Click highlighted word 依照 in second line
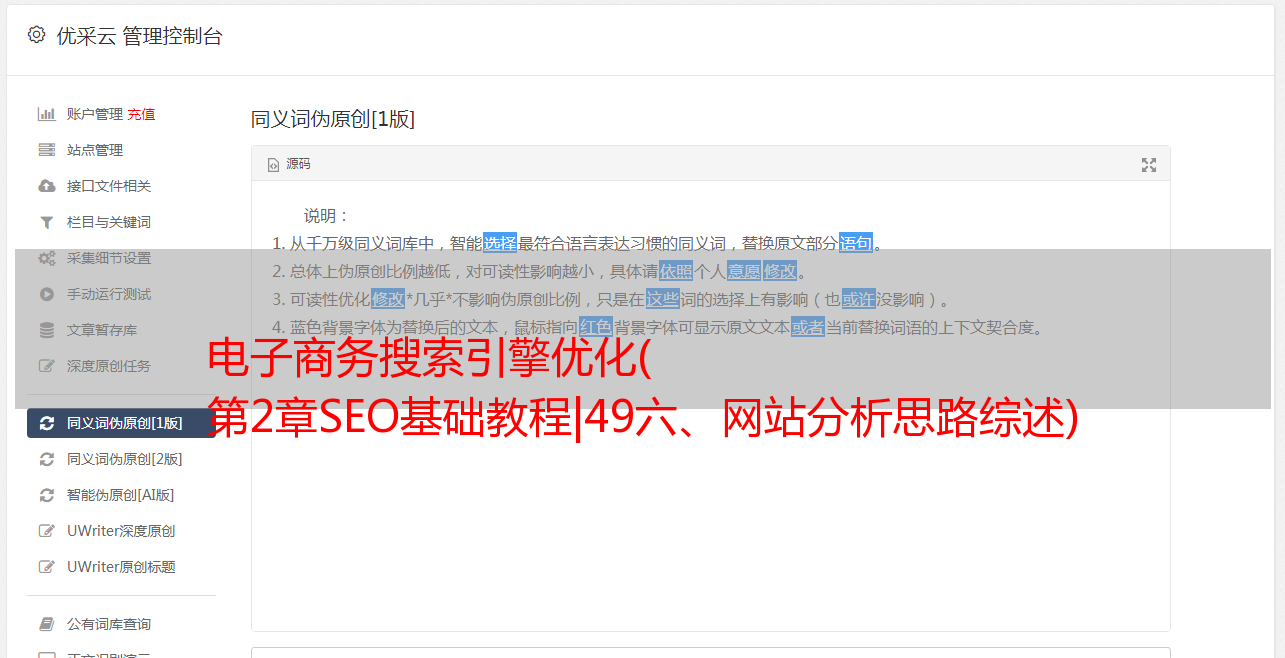Screen dimensions: 1285x658 [x=676, y=271]
